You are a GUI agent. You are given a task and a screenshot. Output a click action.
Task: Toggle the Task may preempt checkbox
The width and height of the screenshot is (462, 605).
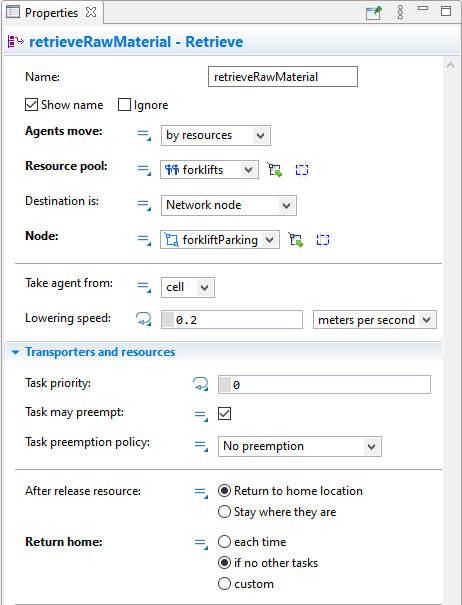click(225, 414)
